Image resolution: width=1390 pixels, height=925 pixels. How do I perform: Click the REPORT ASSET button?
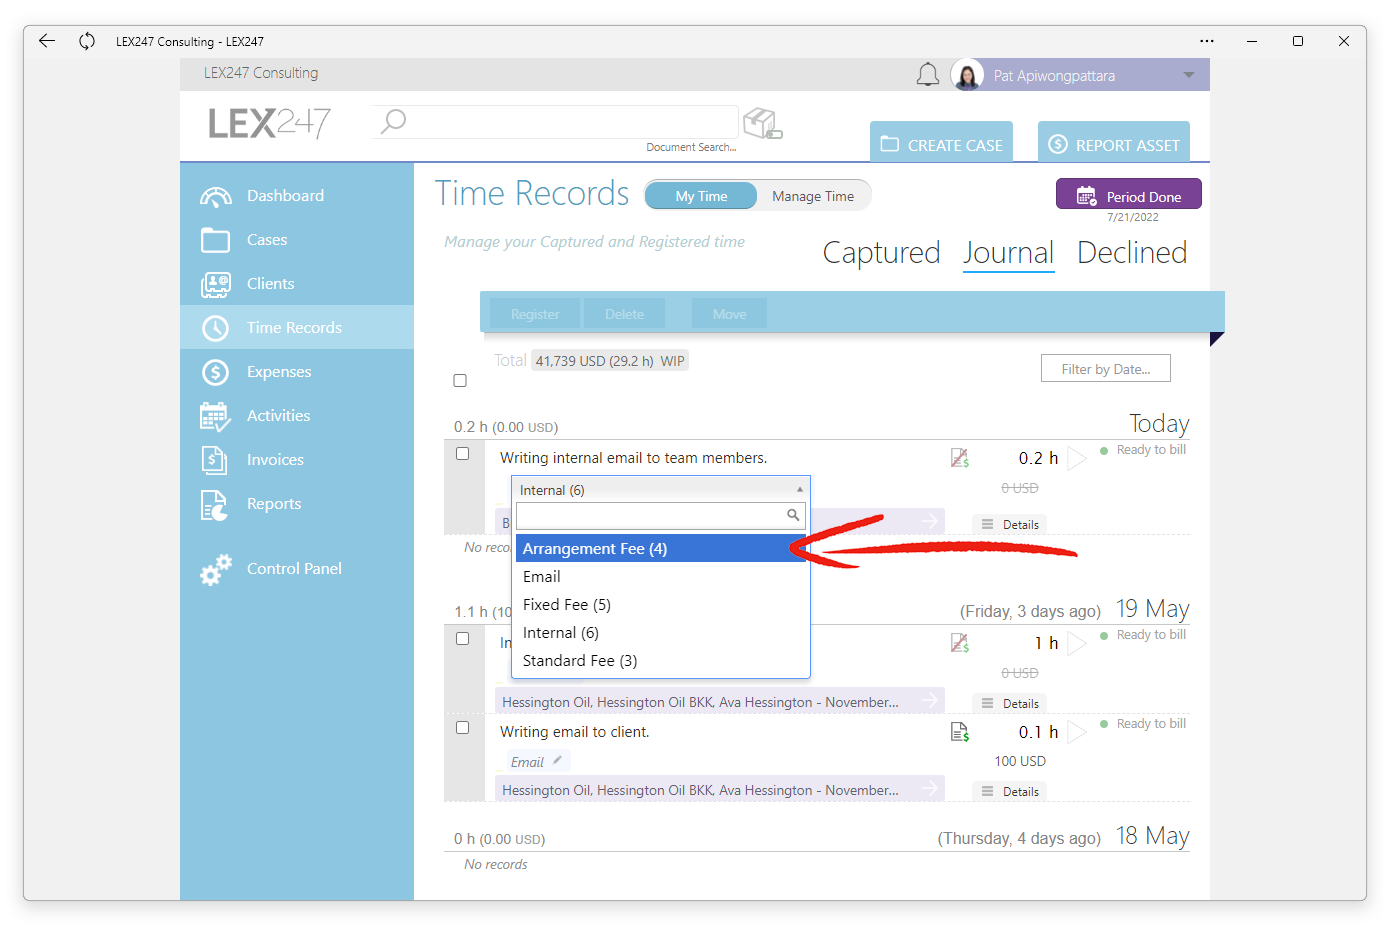1114,142
